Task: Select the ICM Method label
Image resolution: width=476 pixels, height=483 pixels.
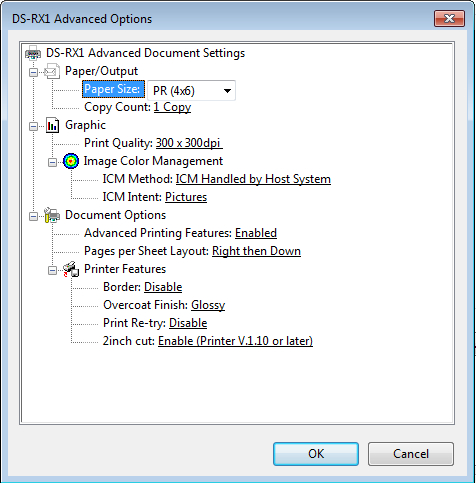Action: tap(138, 179)
